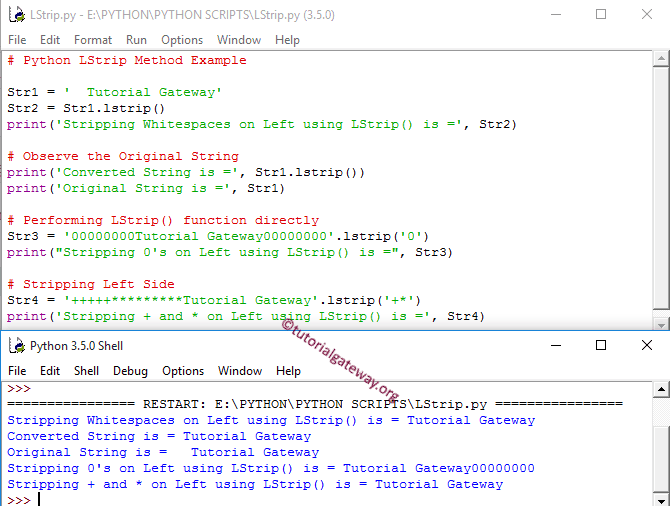Image resolution: width=670 pixels, height=506 pixels.
Task: Open Options menu in Python Shell window
Action: coord(183,371)
